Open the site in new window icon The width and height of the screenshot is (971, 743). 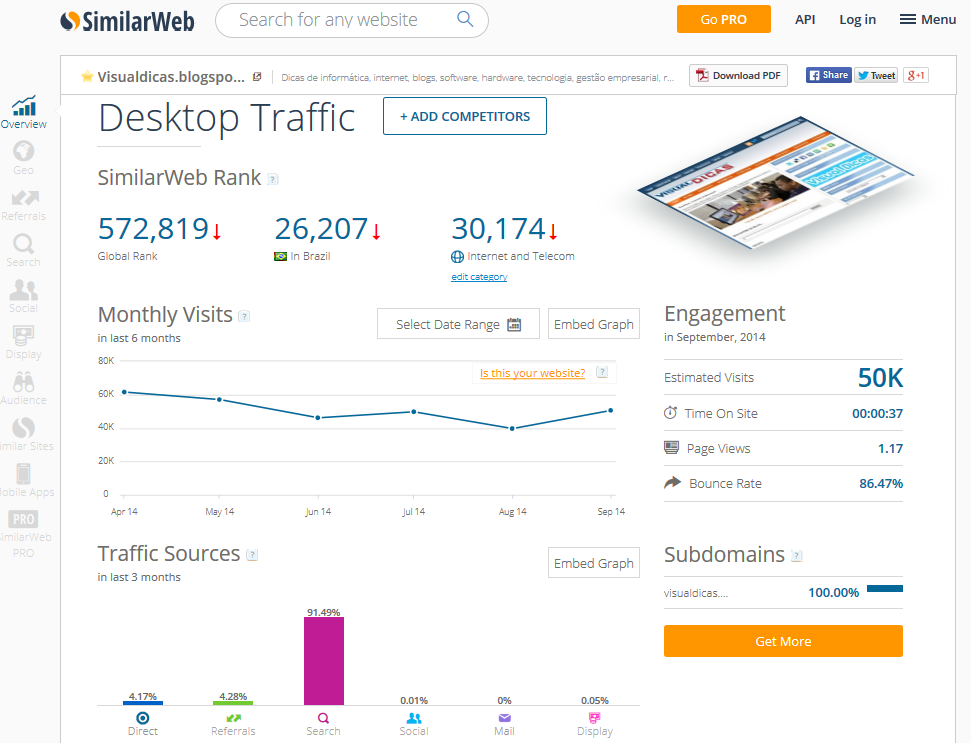click(257, 77)
